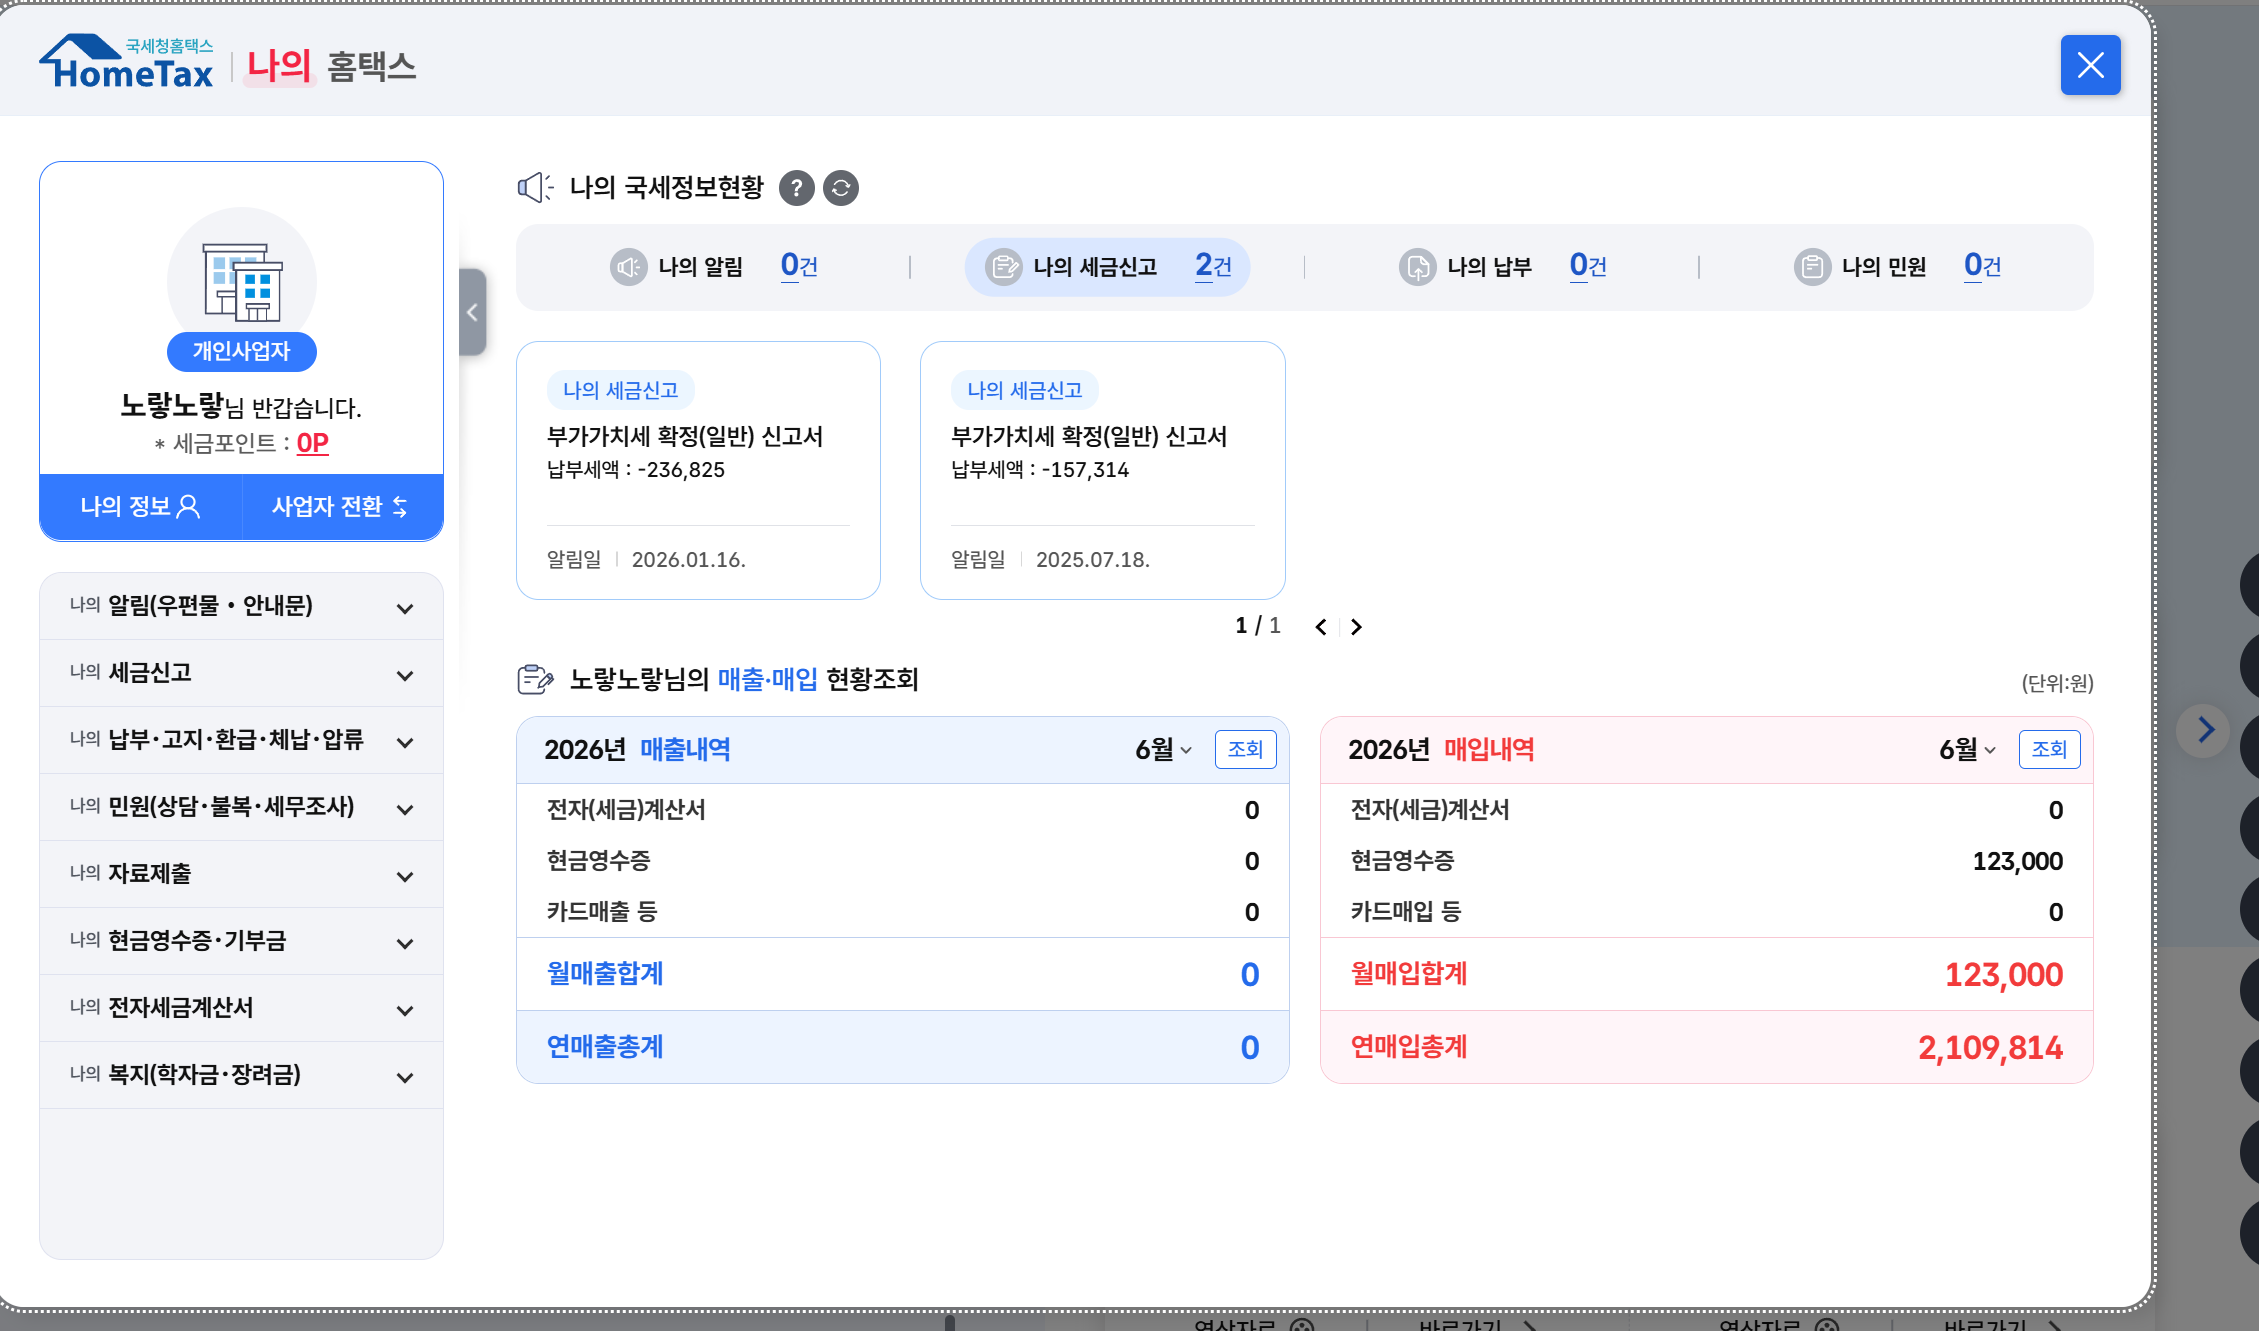Close the 나의 홈택스 popup

2090,65
